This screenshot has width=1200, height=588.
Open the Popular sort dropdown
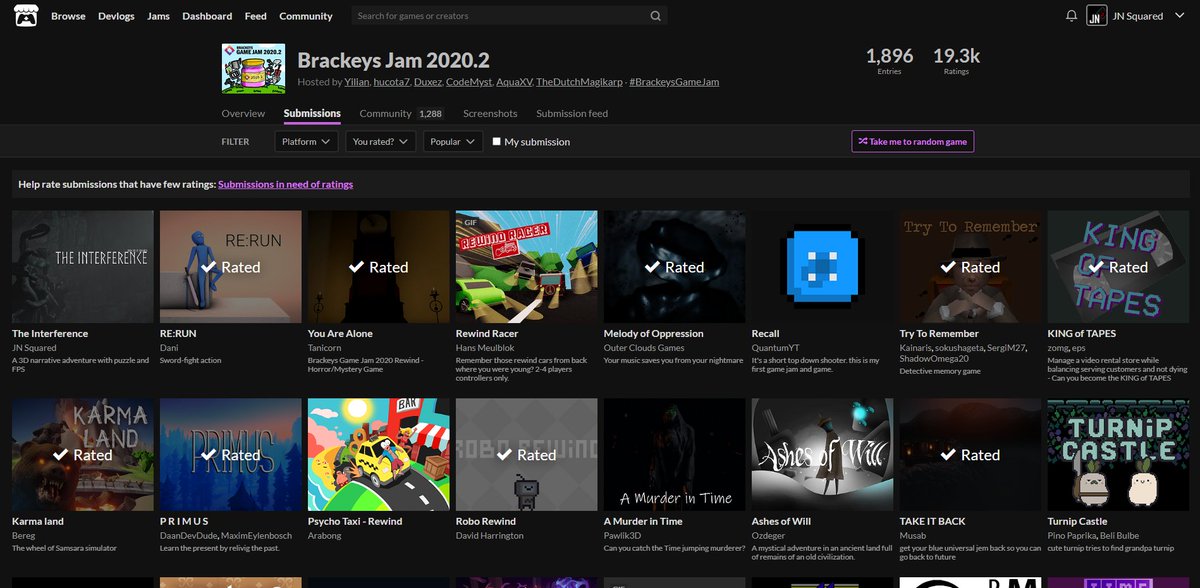tap(453, 142)
